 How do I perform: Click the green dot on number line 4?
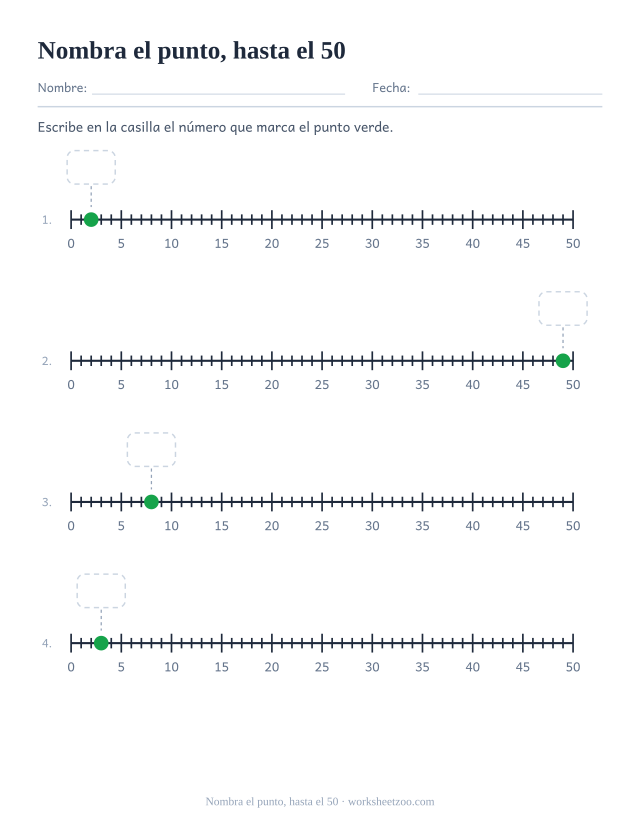point(101,643)
